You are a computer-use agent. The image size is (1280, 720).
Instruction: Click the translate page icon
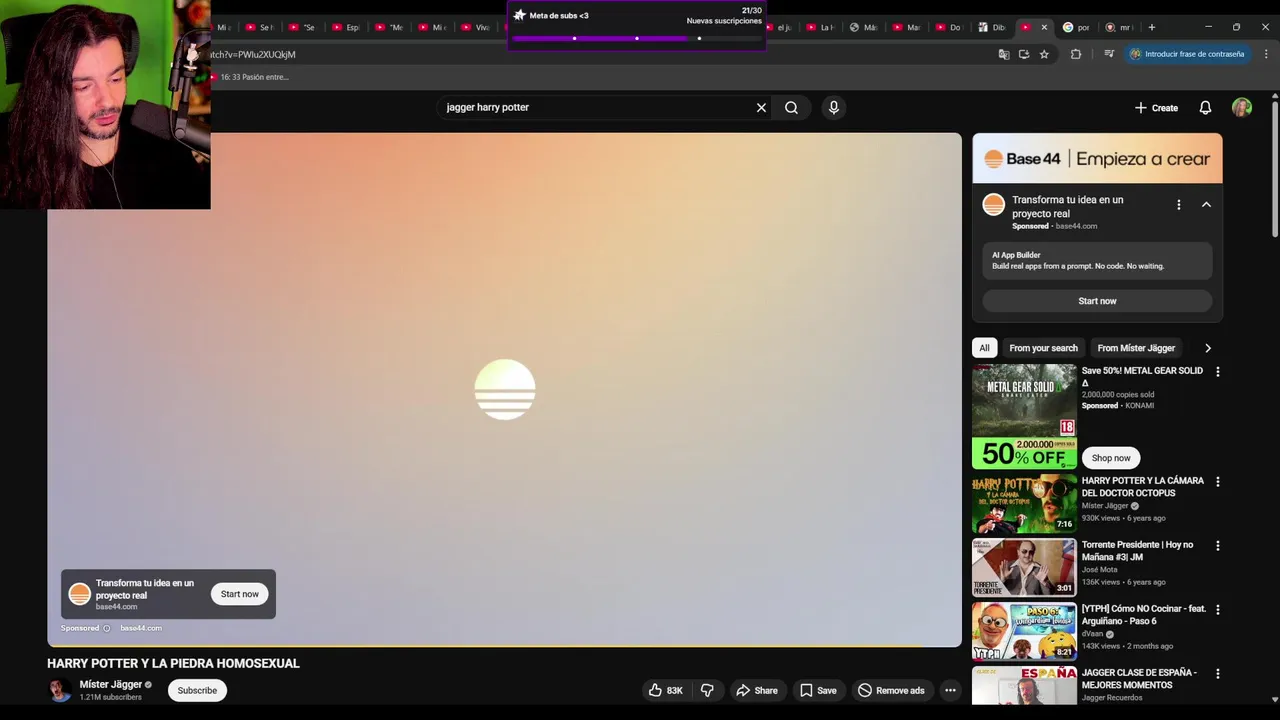click(1003, 54)
